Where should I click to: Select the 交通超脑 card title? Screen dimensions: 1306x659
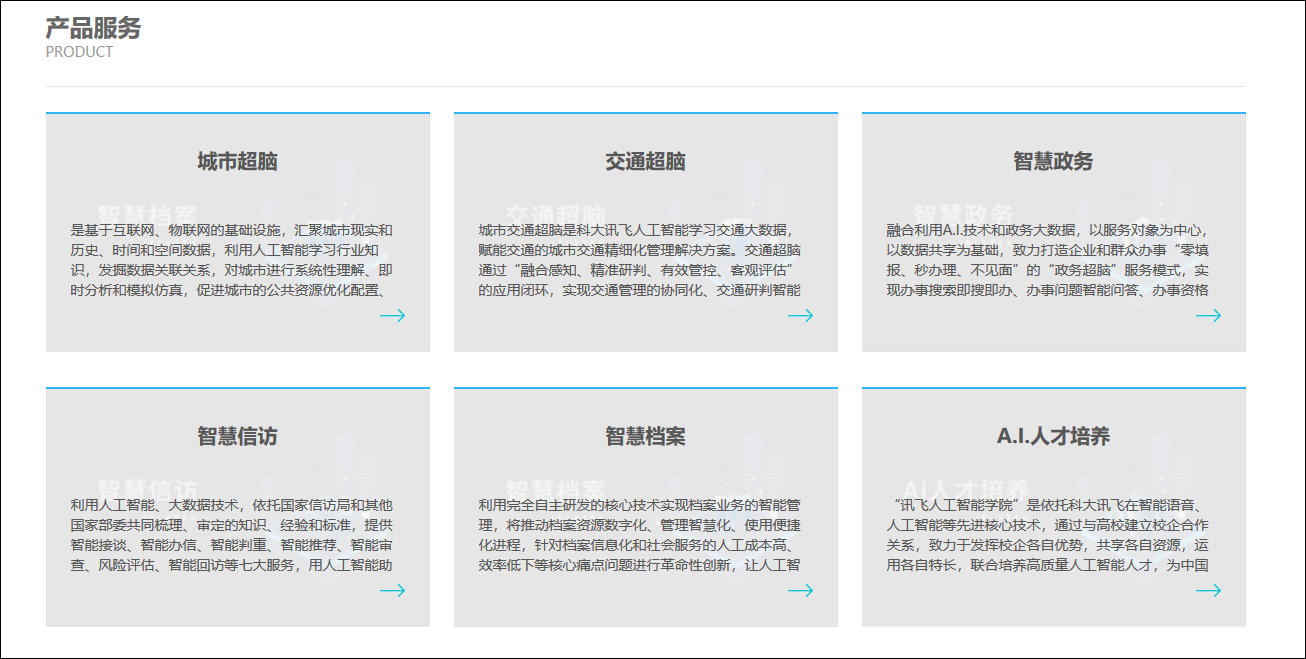point(645,160)
